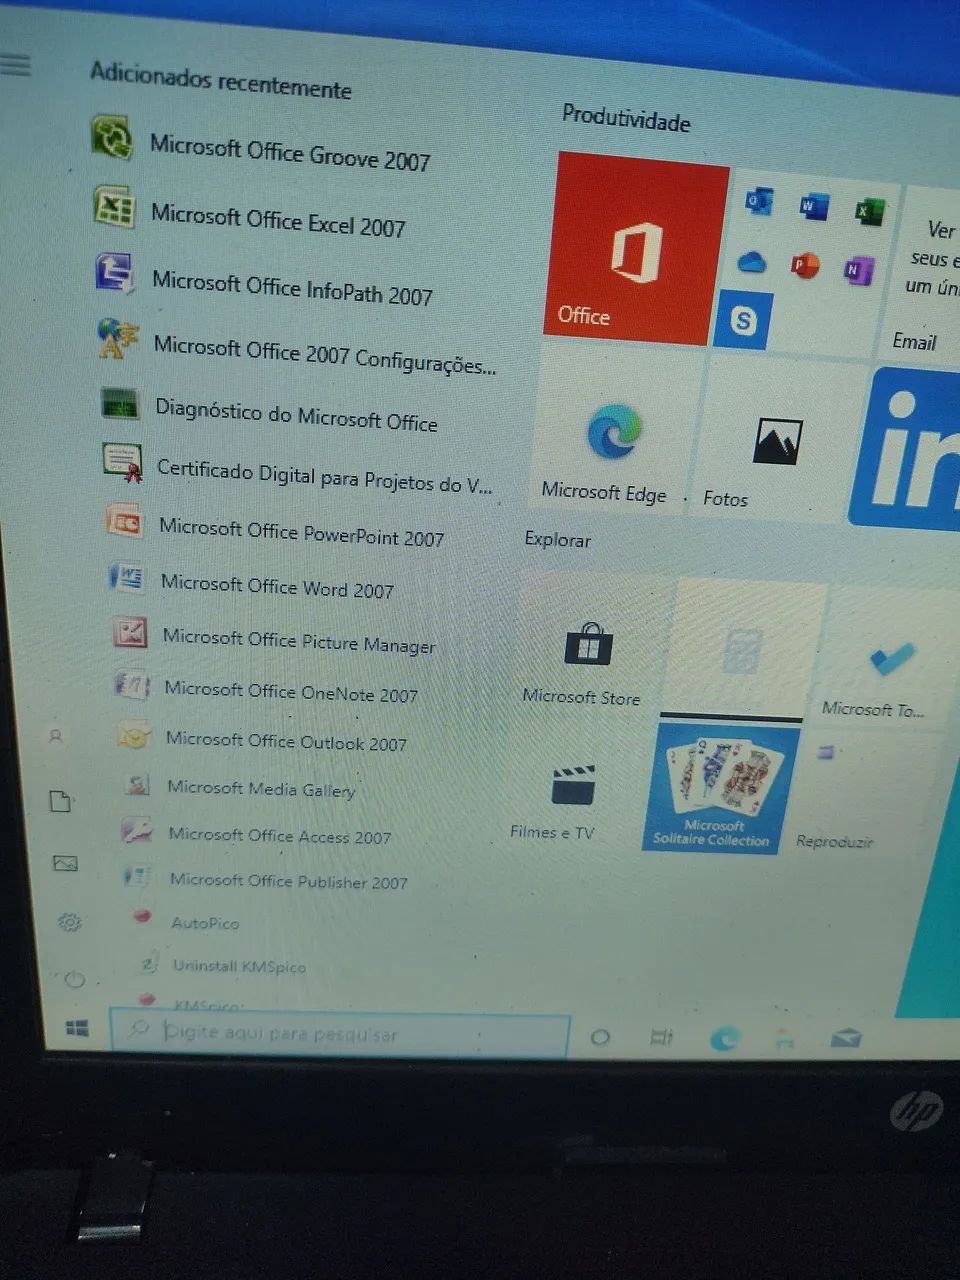Click the Diagnóstico do Microsoft Office icon

[120, 403]
